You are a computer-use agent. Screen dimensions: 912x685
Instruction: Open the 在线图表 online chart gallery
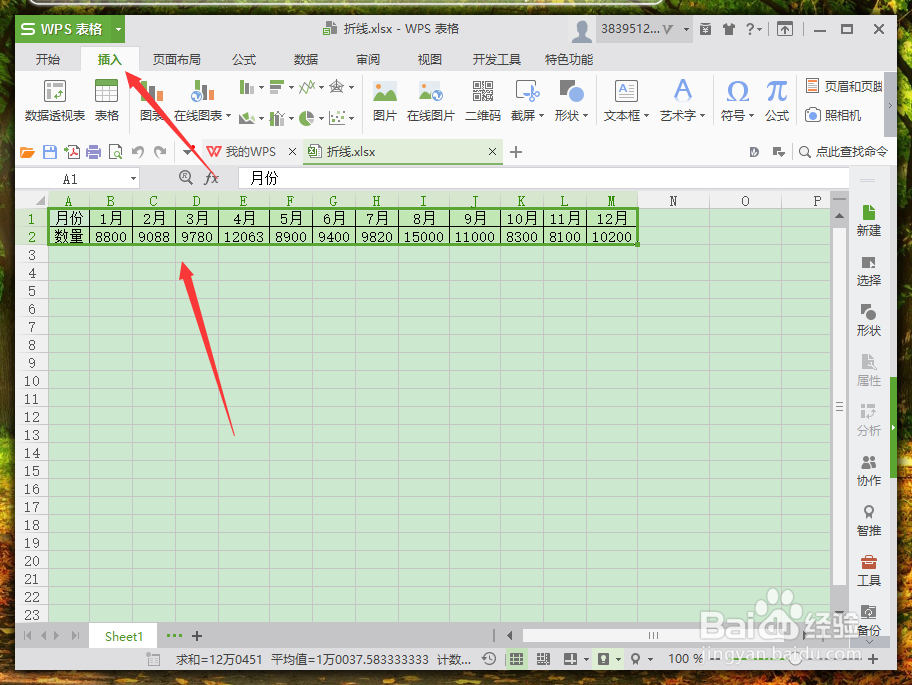click(202, 101)
